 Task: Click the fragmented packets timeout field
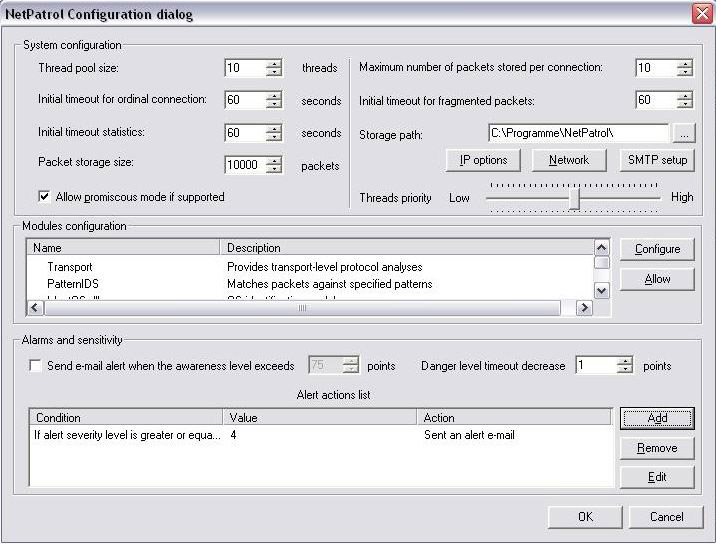(x=656, y=100)
